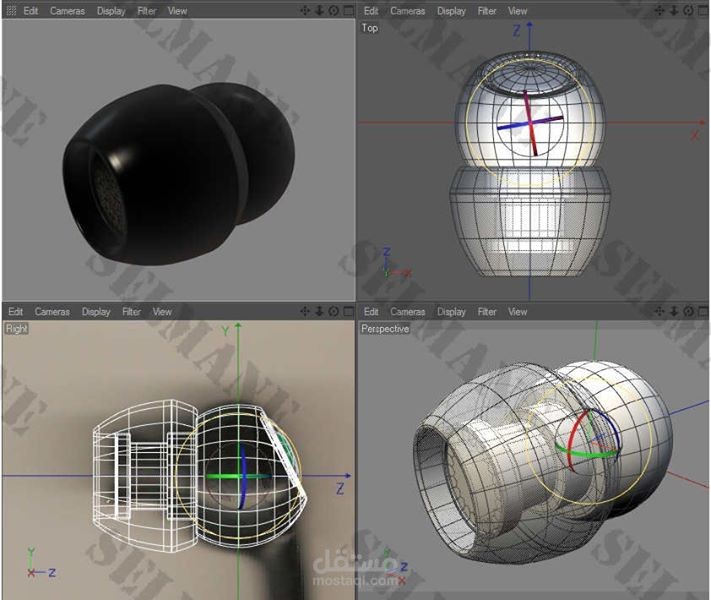Click the zoom arrow icon in the Top viewport
This screenshot has width=711, height=600.
tap(674, 10)
